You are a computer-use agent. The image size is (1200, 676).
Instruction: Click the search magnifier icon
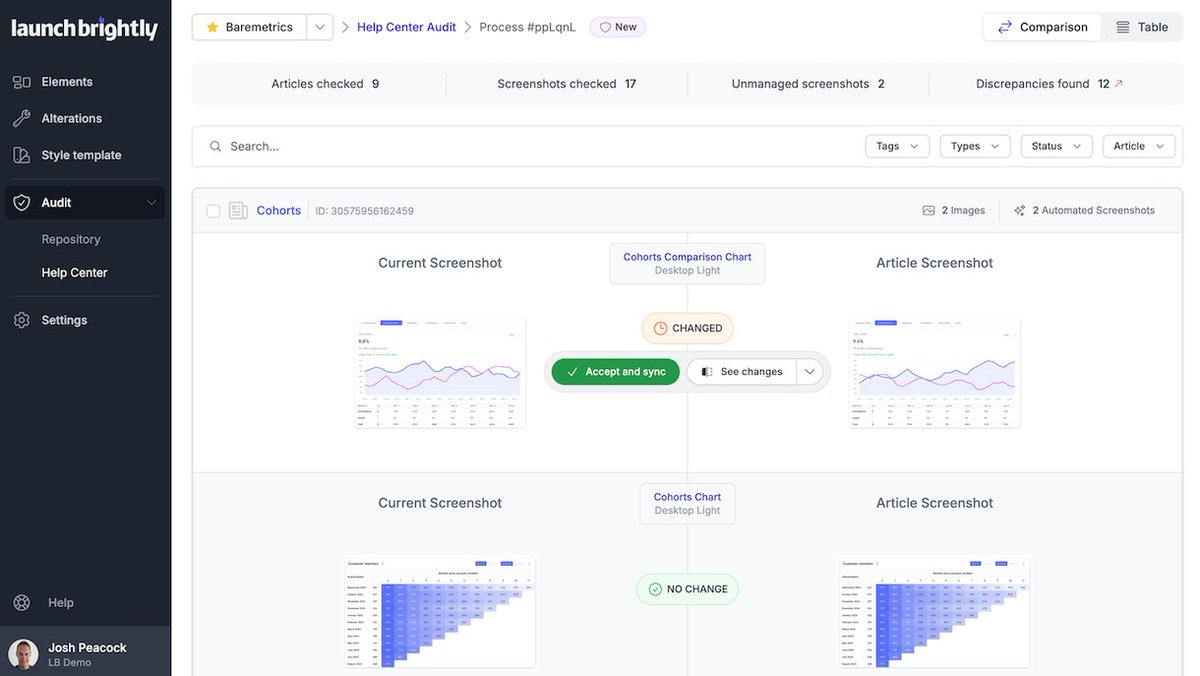[x=215, y=146]
